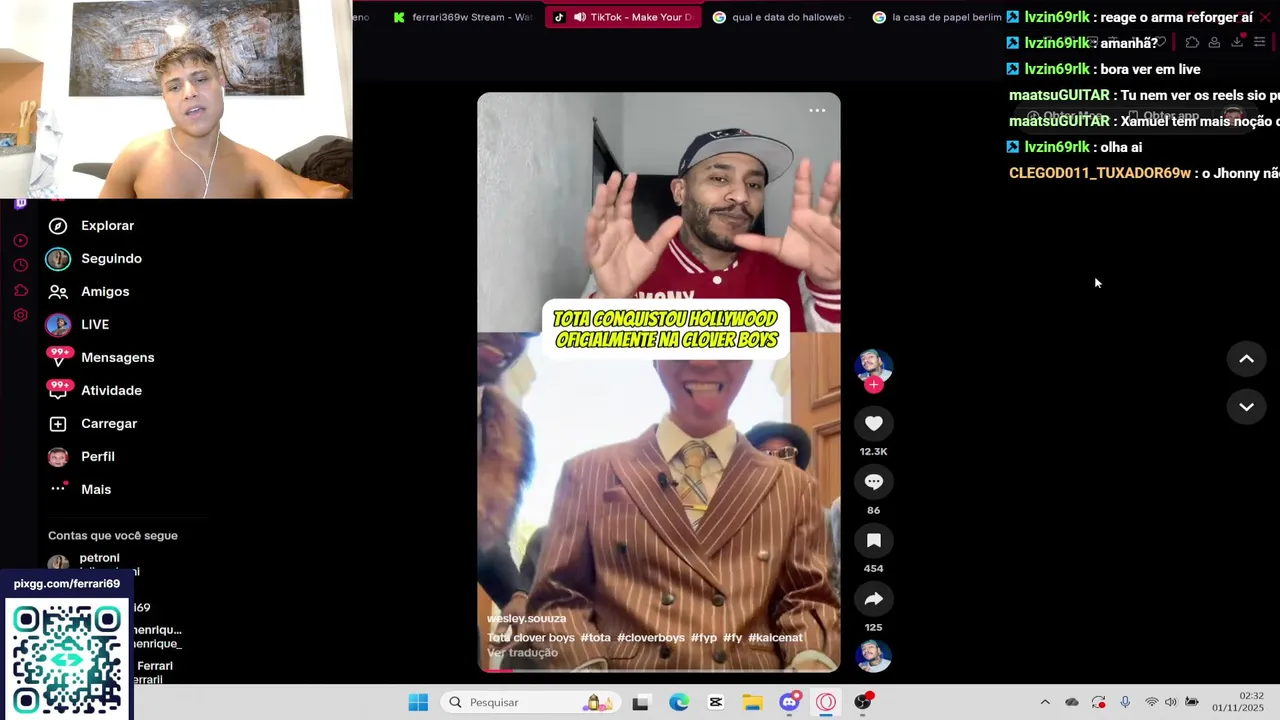Launch Microsoft Edge from taskbar
This screenshot has width=1280, height=720.
pyautogui.click(x=679, y=702)
